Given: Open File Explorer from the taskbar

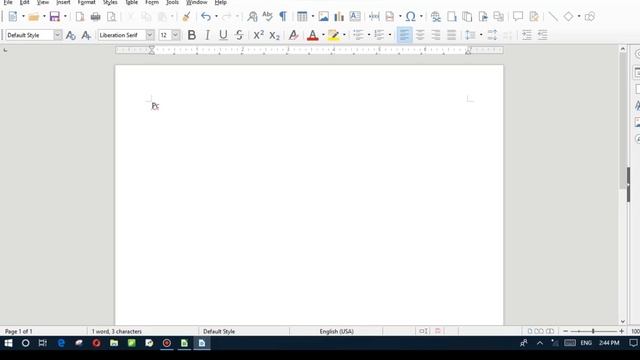Looking at the screenshot, I should [x=114, y=343].
